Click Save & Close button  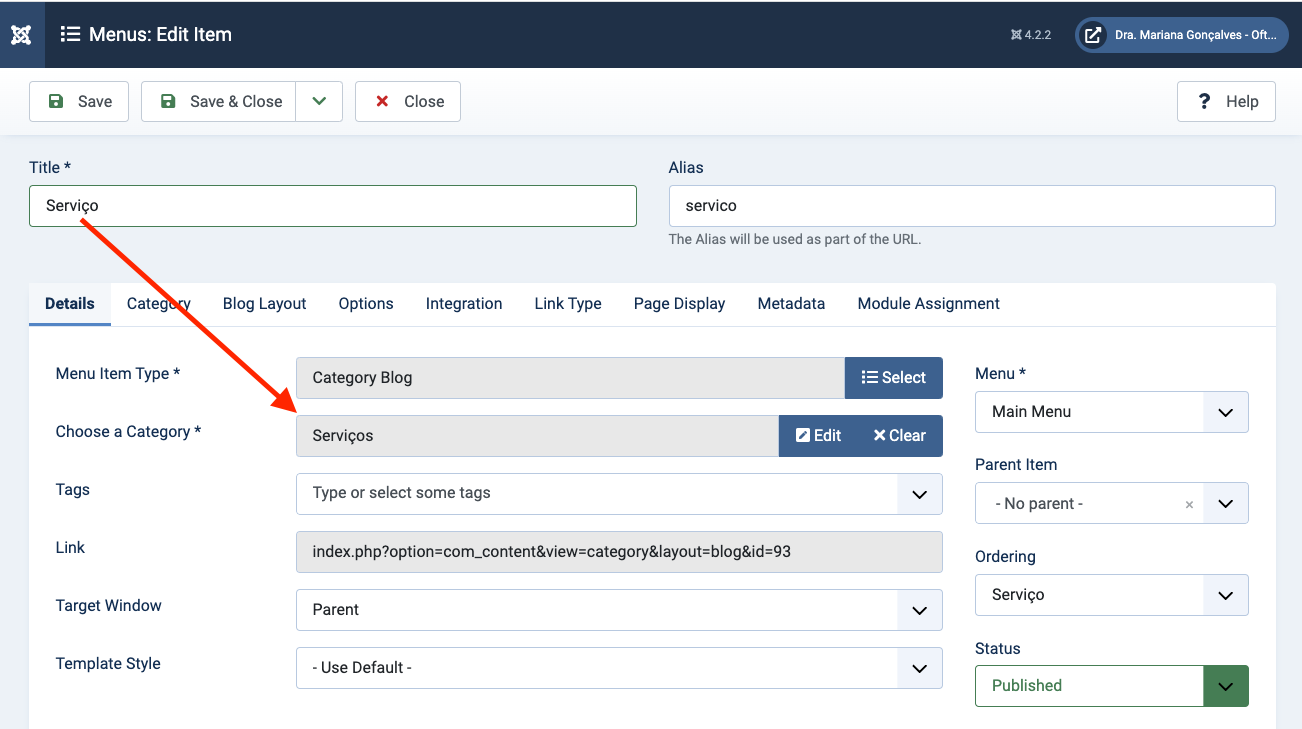[219, 101]
